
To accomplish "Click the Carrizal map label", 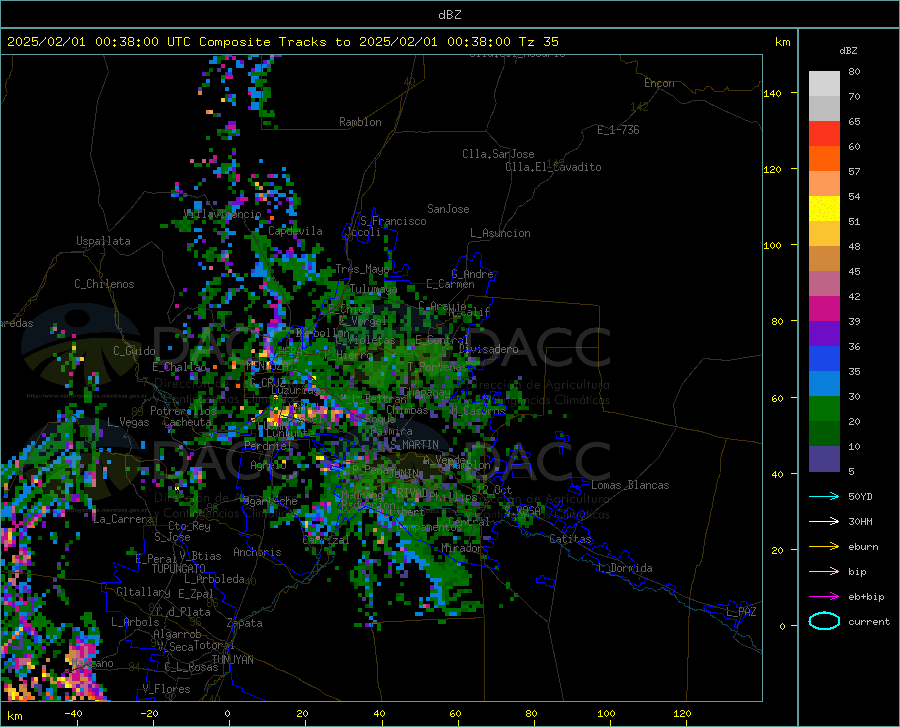I will coord(325,540).
